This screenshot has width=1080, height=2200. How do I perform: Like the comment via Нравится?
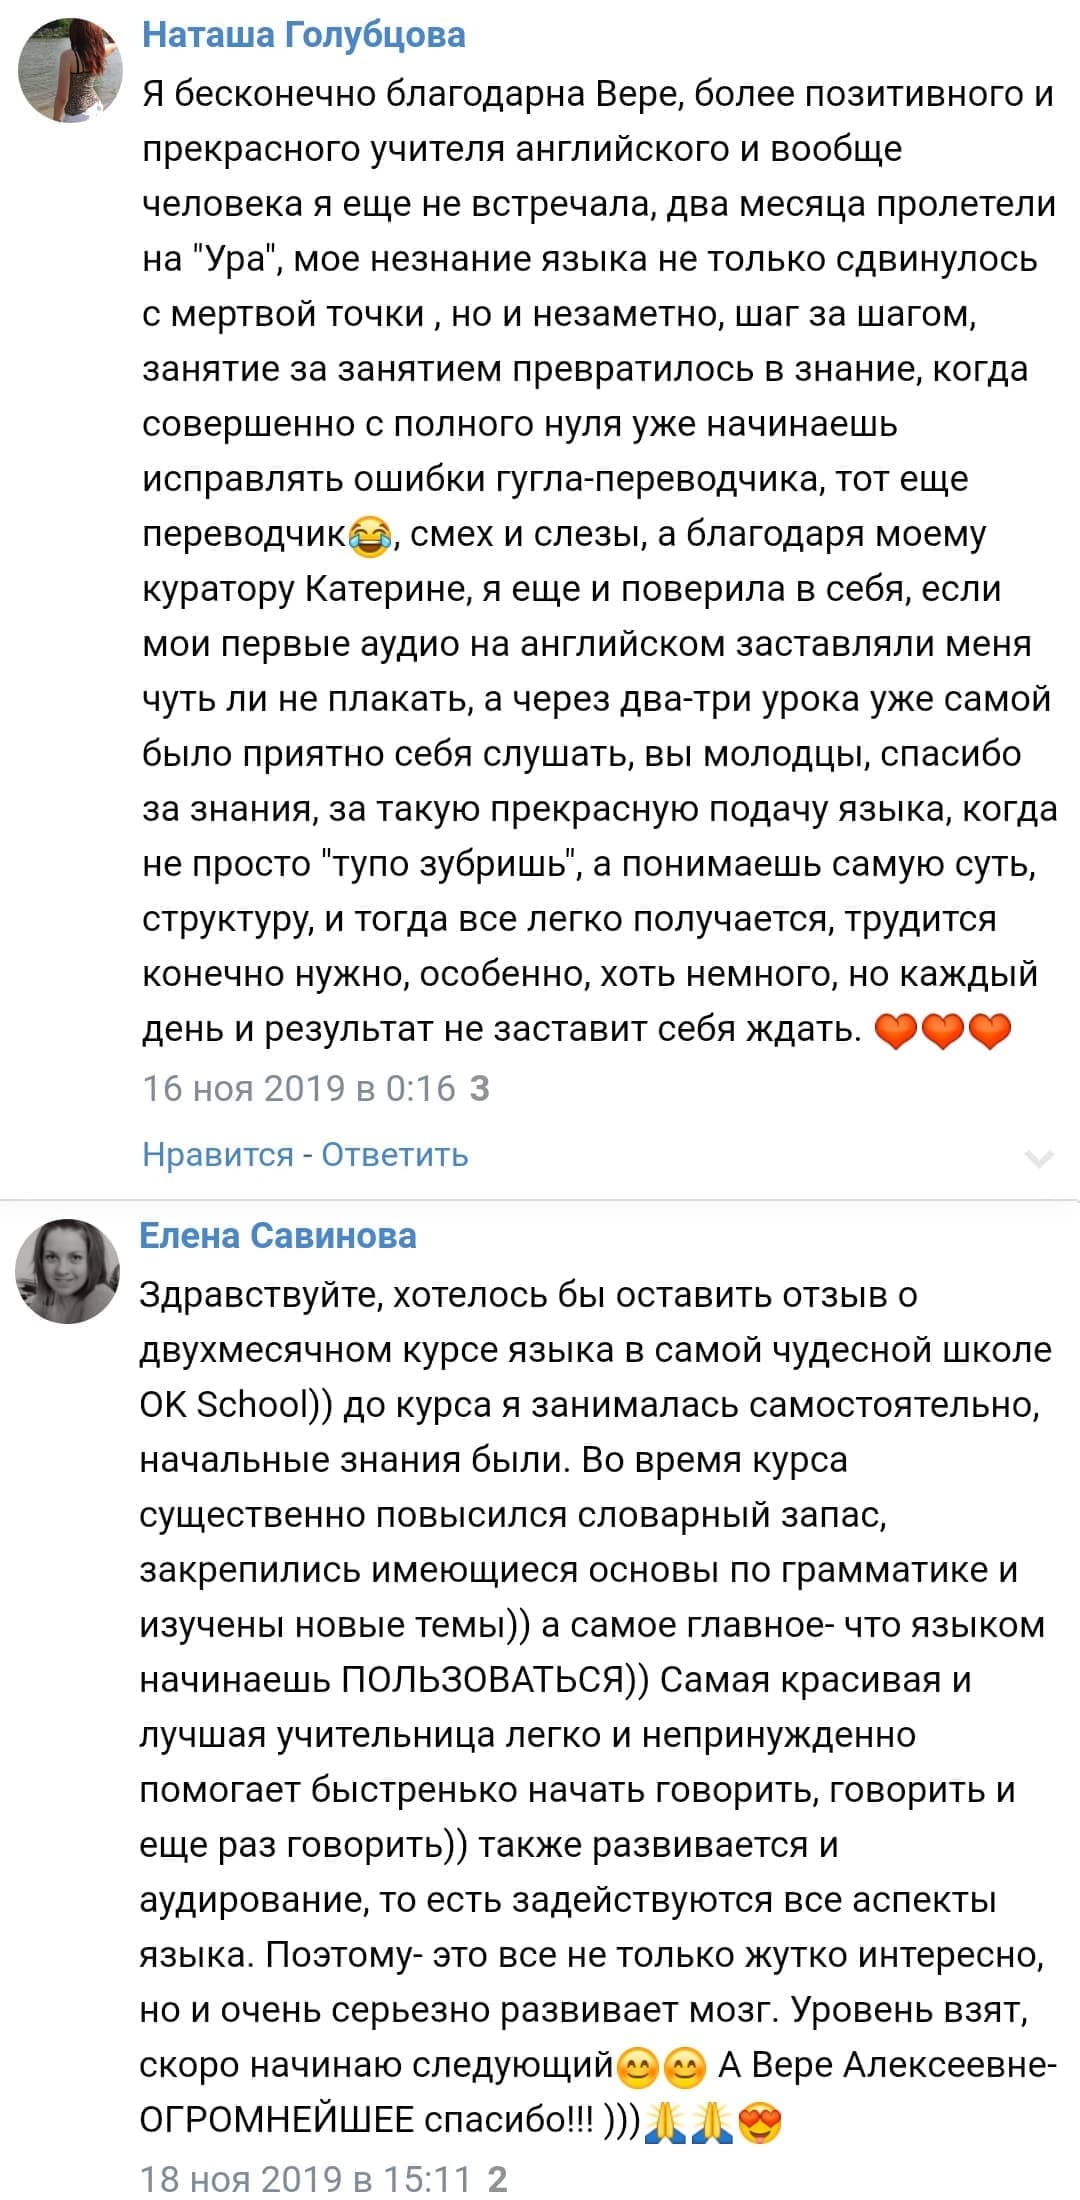click(x=218, y=1154)
